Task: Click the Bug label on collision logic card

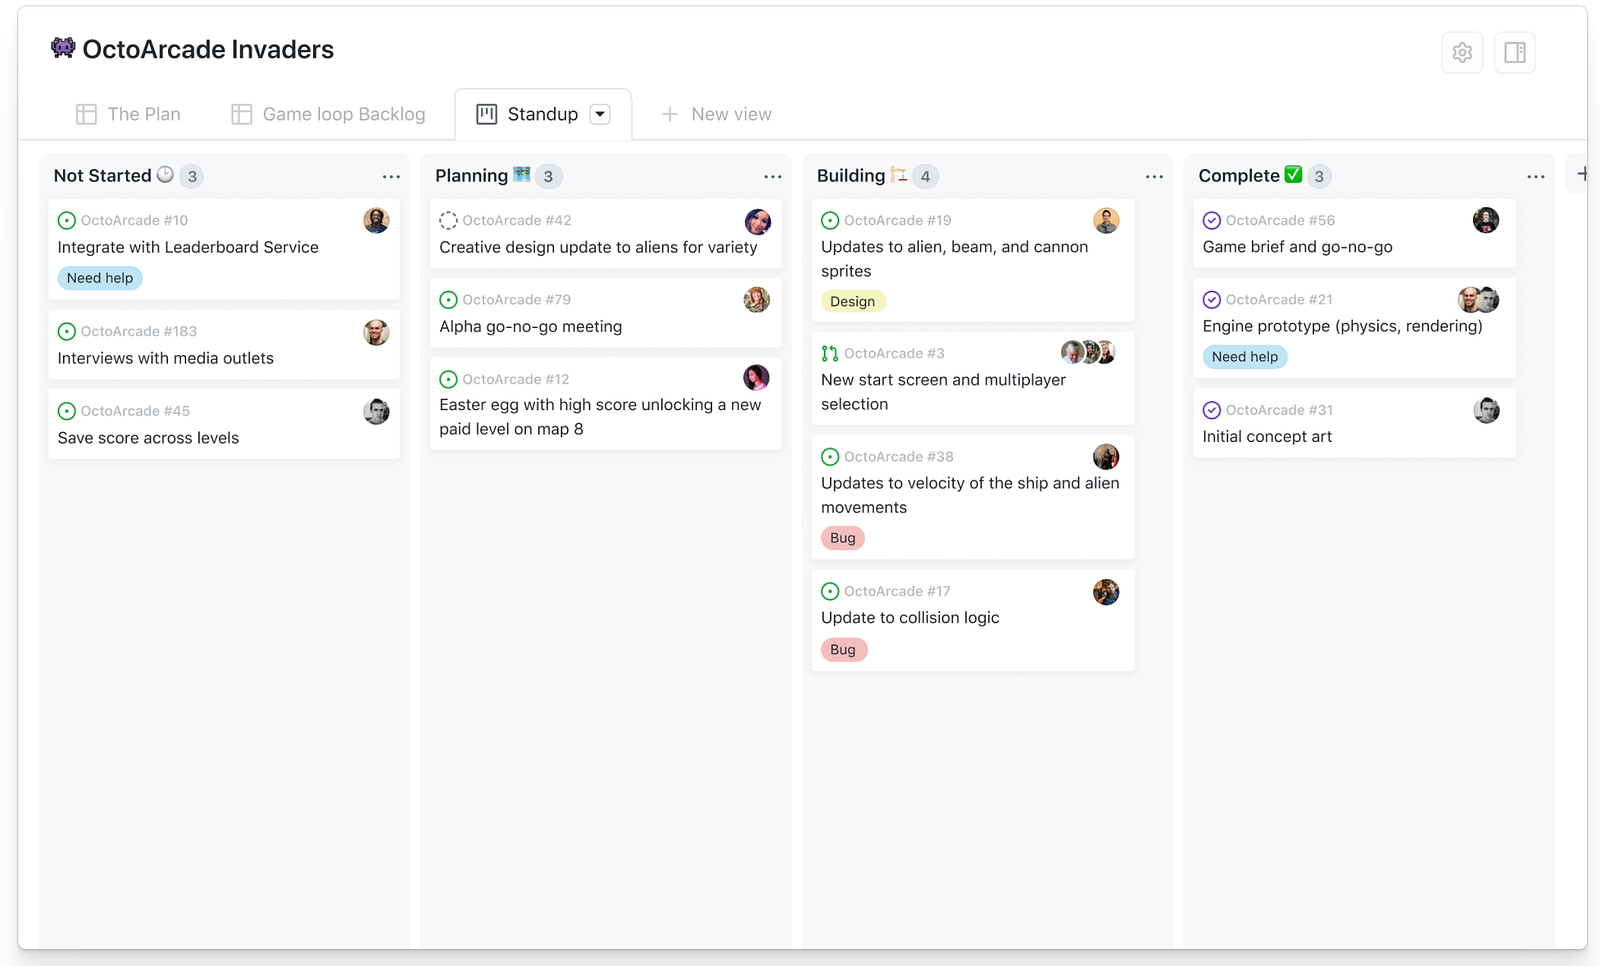Action: pos(843,650)
